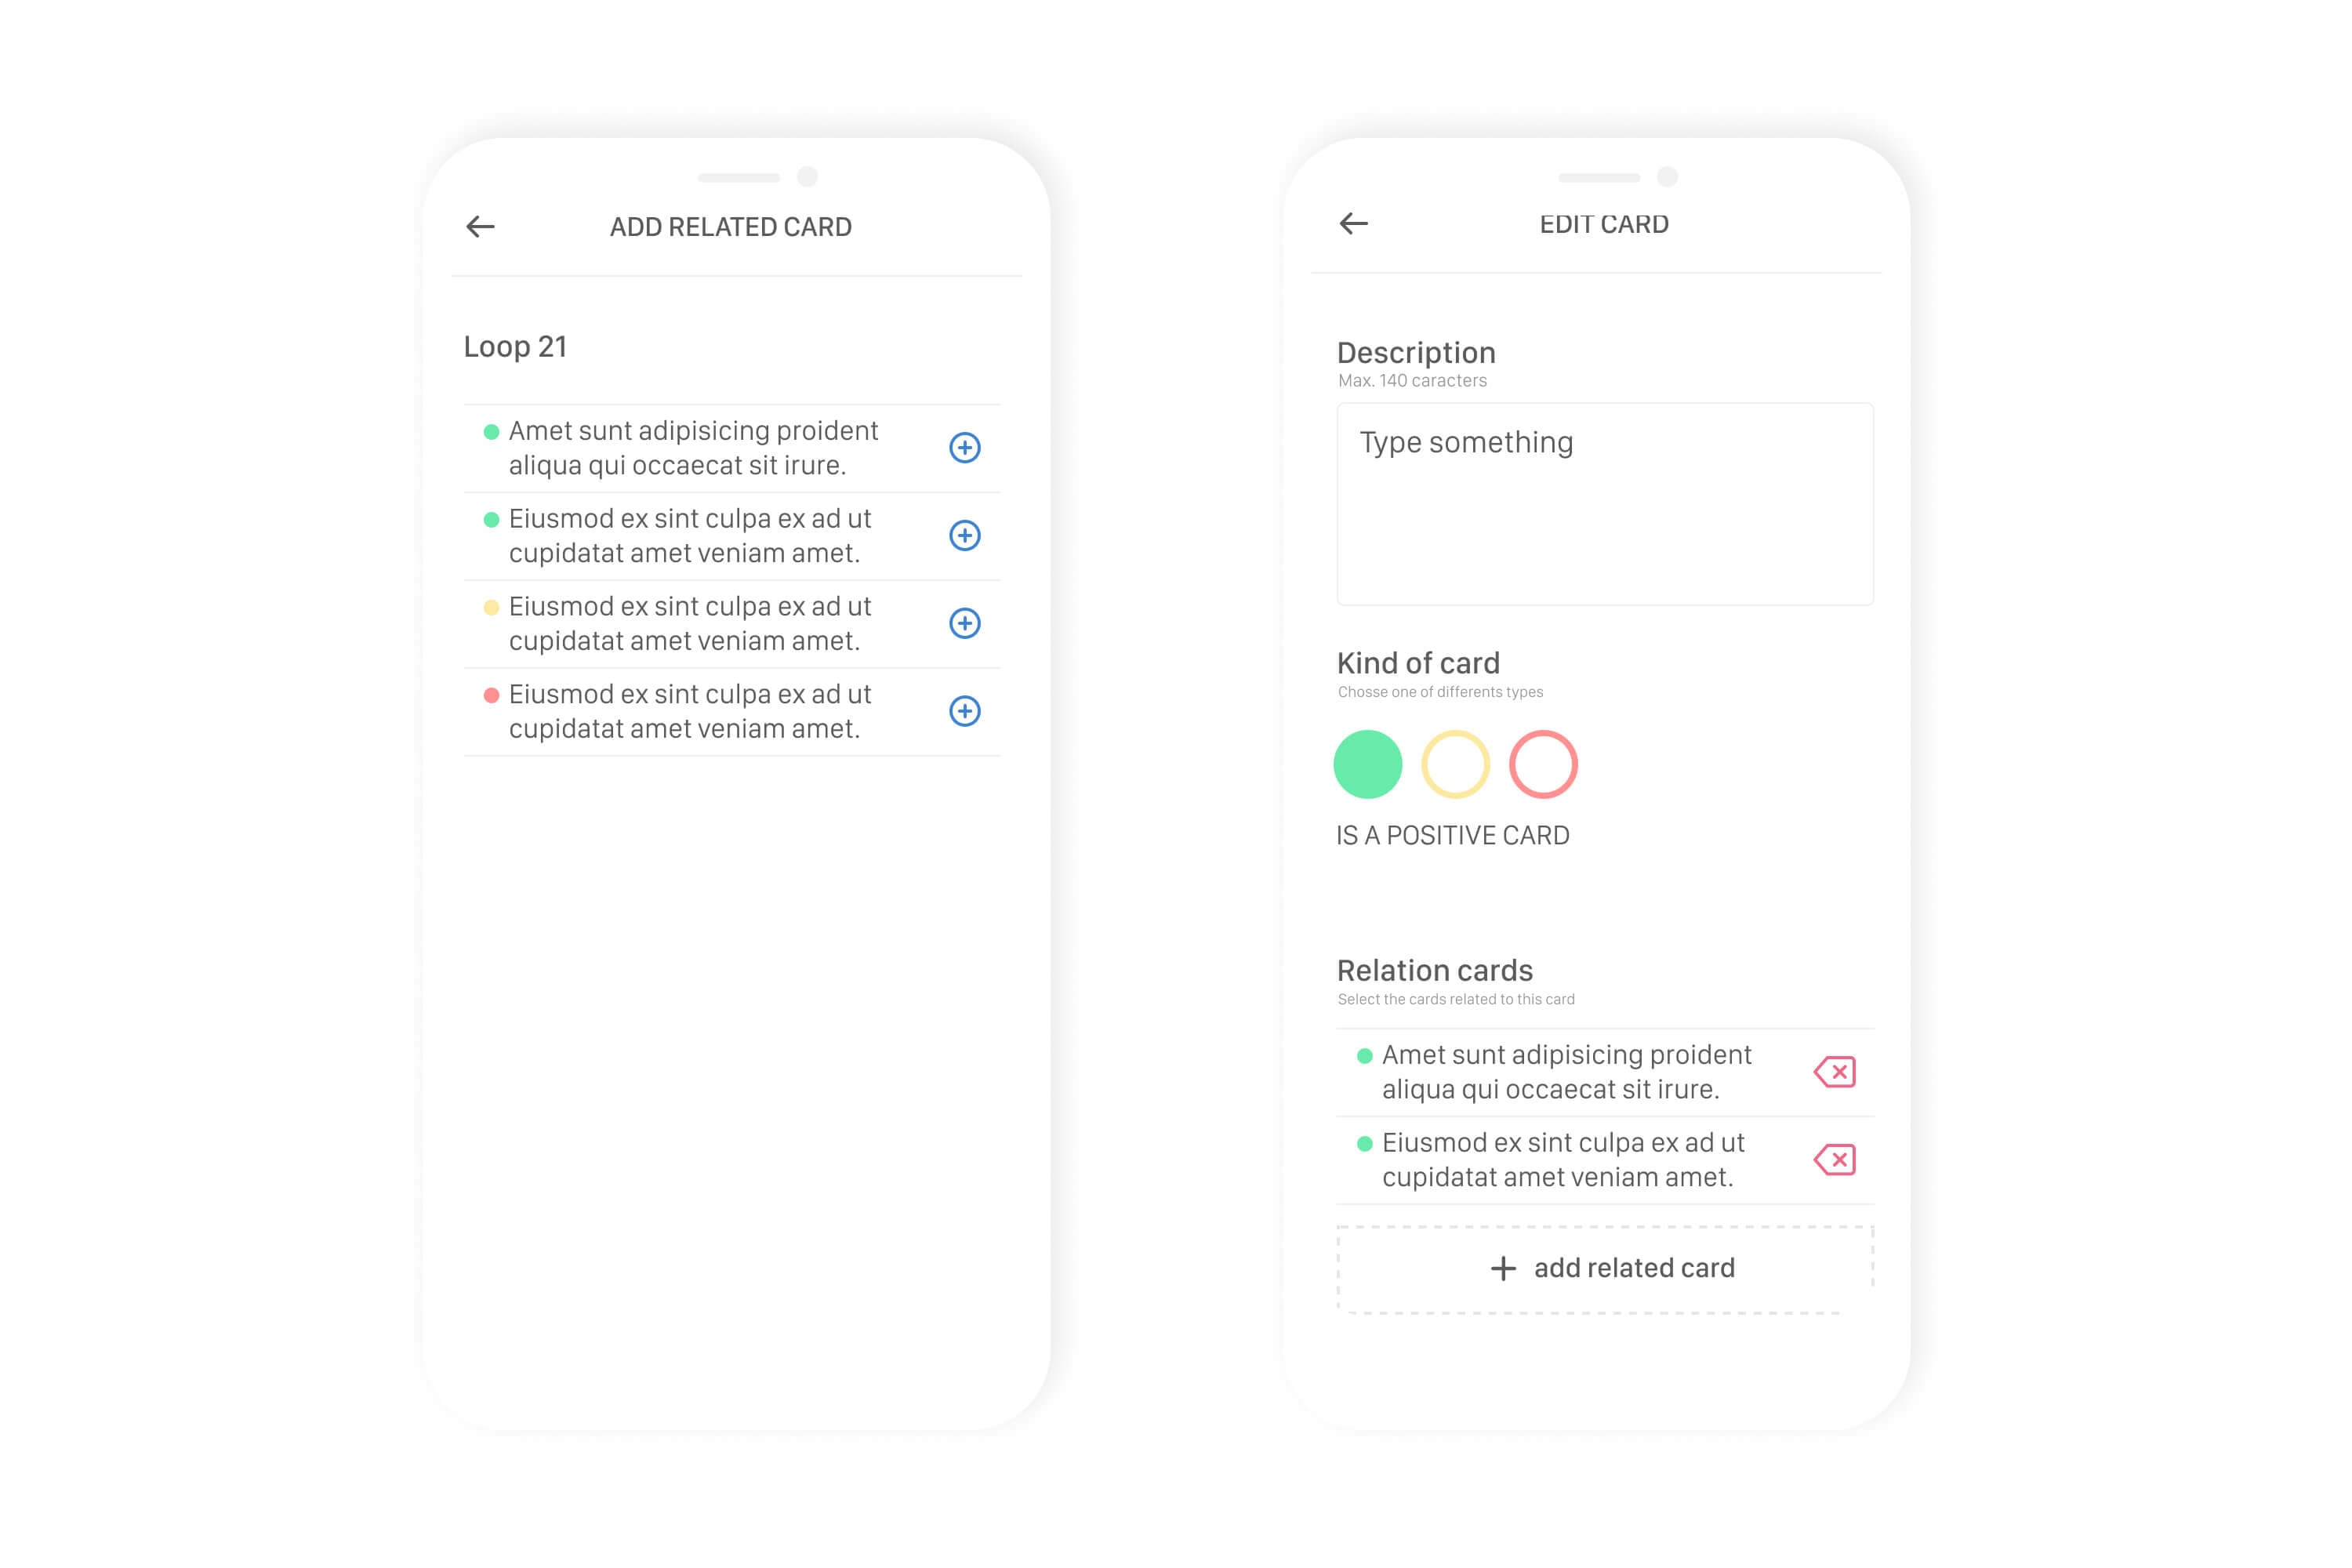Click the remove relation X icon (second card)
Screen dimensions: 2352x1568
(1834, 1159)
